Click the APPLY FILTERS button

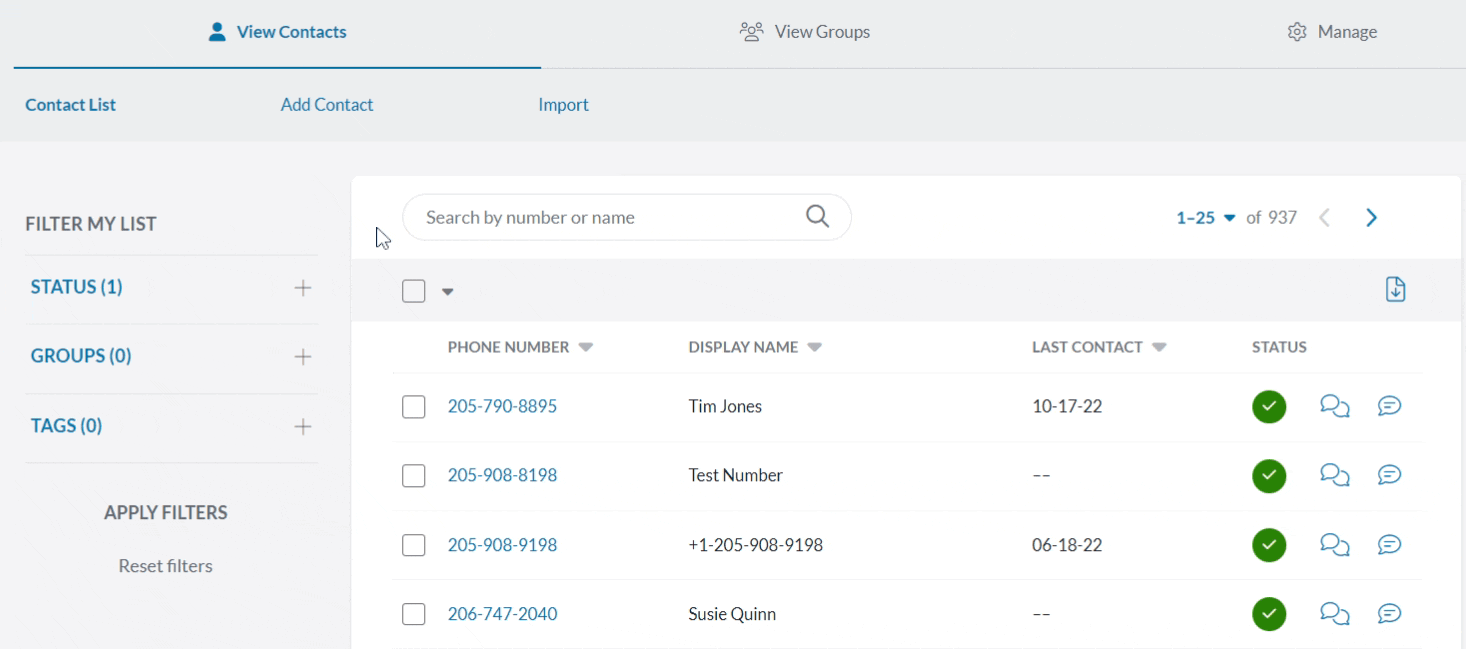coord(165,512)
